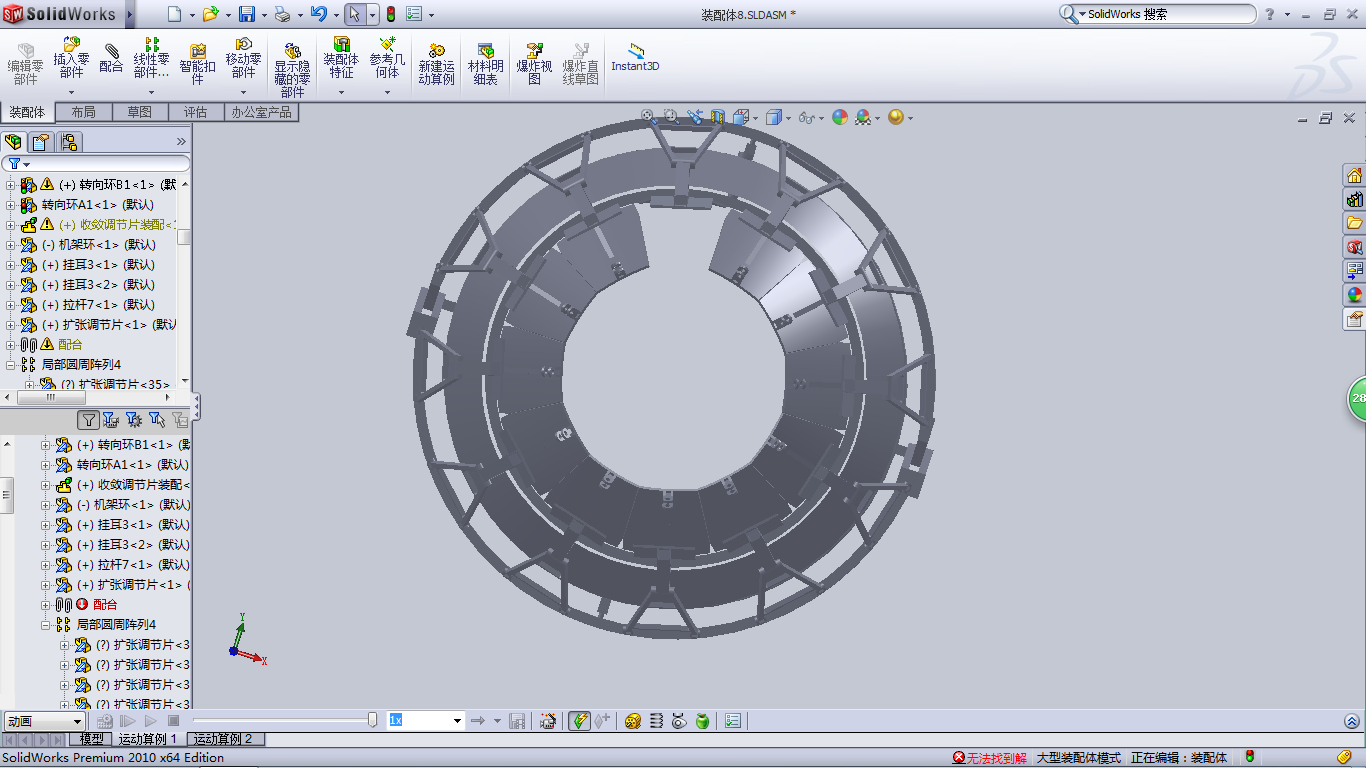Open the PropertyManager tab icon
Viewport: 1366px width, 768px height.
(x=41, y=141)
